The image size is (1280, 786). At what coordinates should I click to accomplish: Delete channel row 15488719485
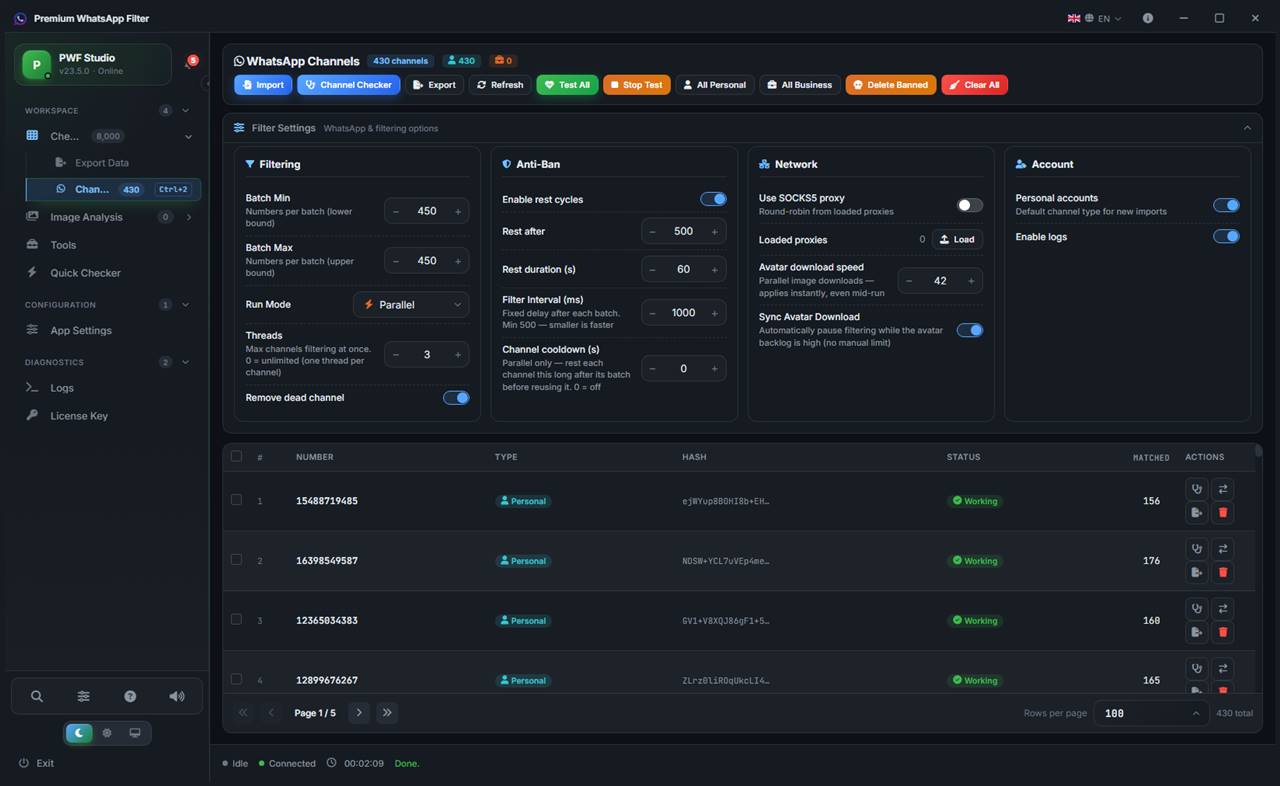point(1222,513)
